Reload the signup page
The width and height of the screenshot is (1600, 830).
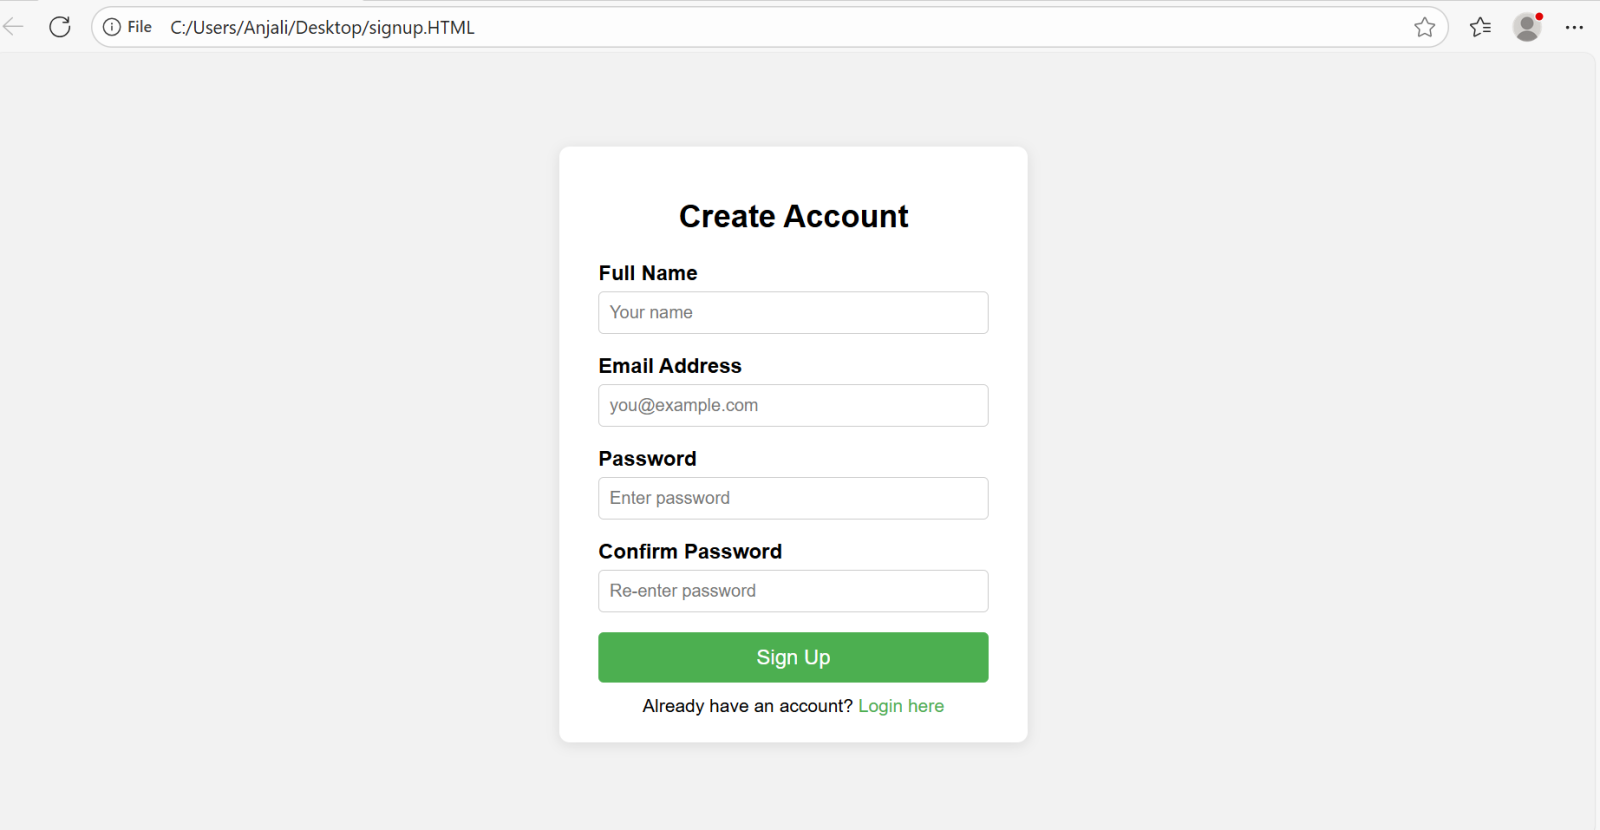pos(60,27)
